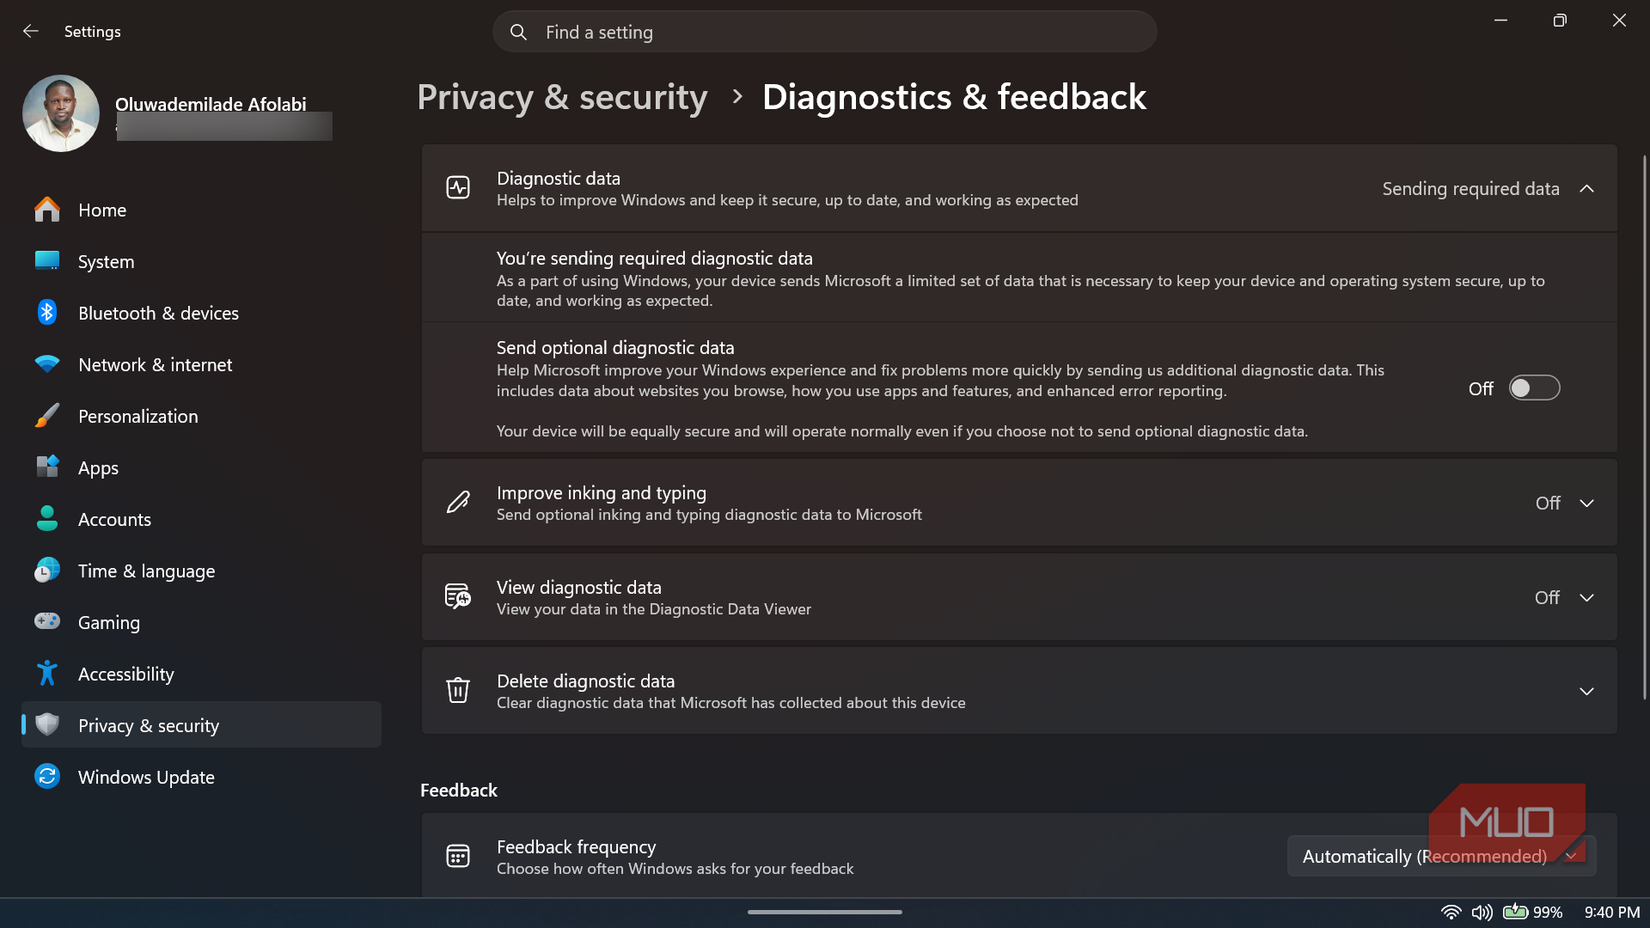Click the Apps icon in sidebar
1650x928 pixels.
coord(47,467)
